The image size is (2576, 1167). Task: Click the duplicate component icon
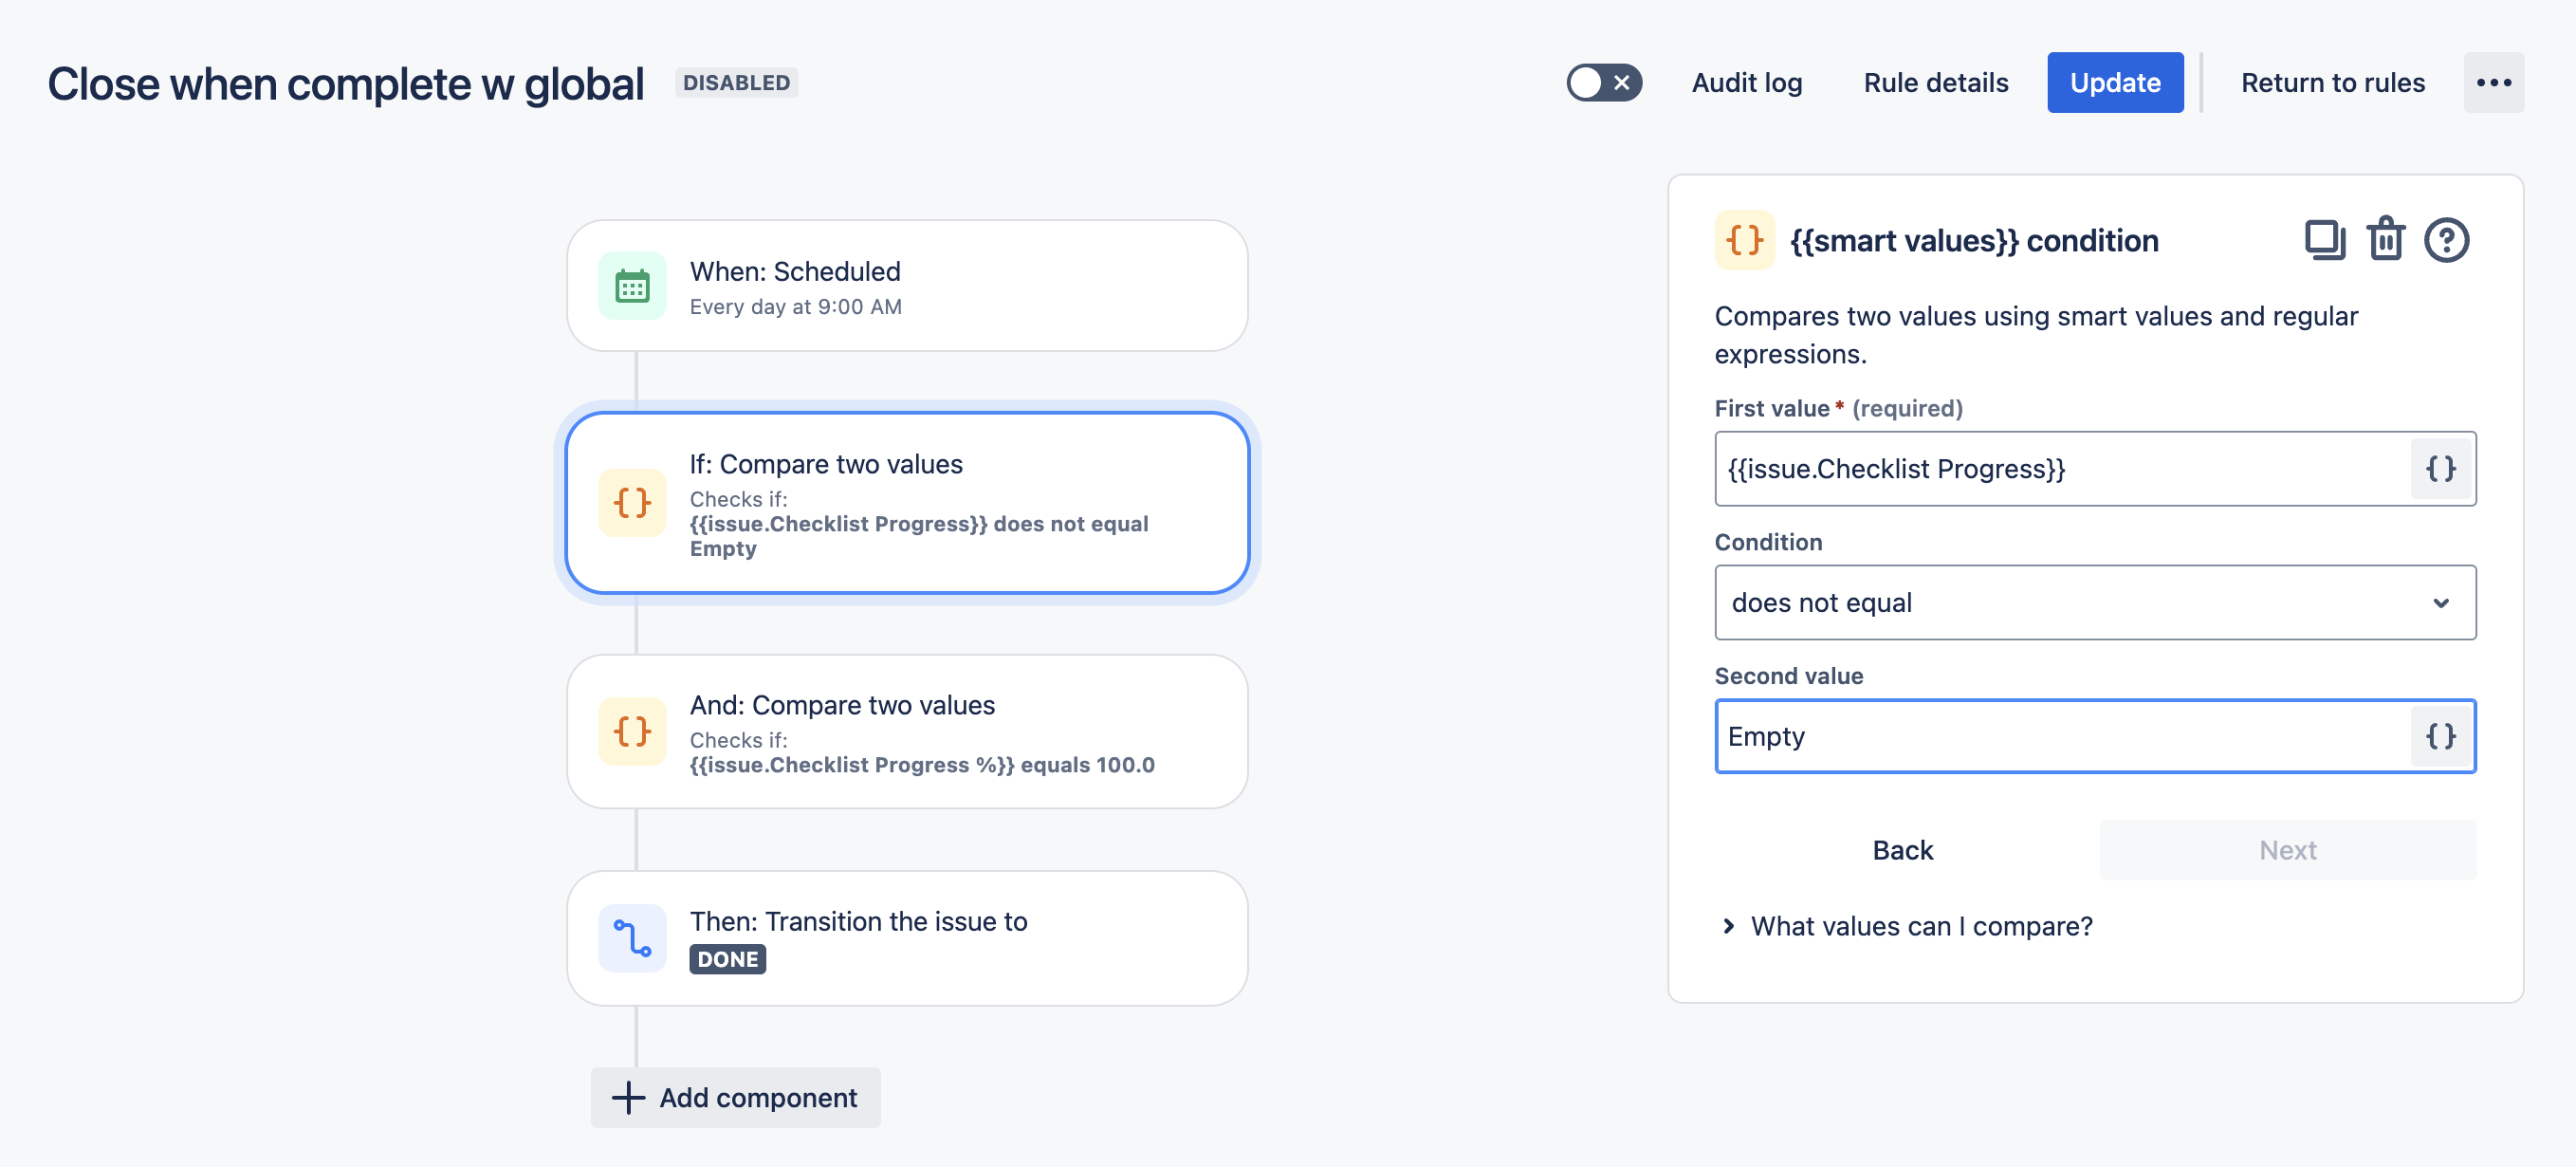(2324, 240)
